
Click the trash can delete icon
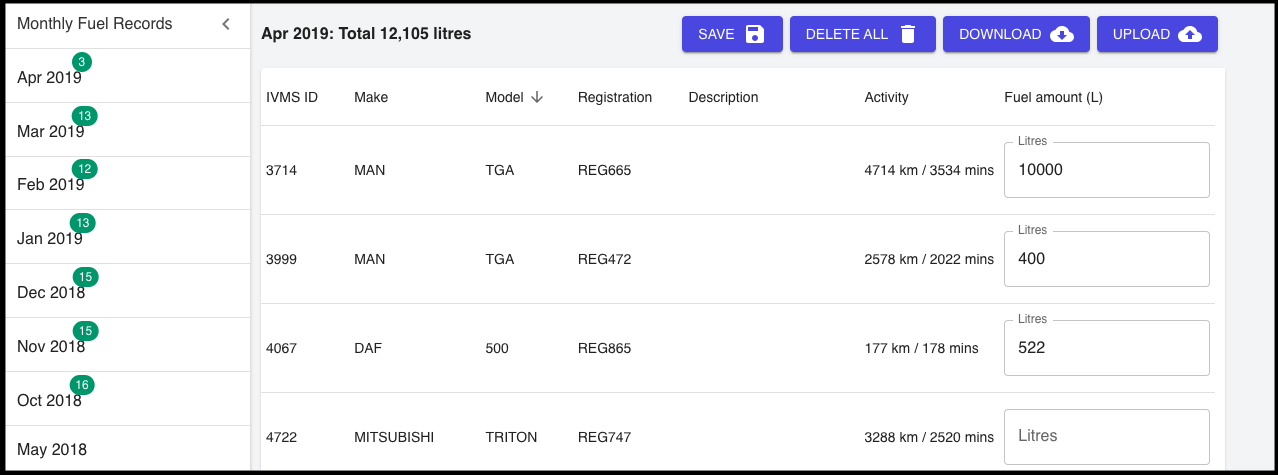pos(908,34)
